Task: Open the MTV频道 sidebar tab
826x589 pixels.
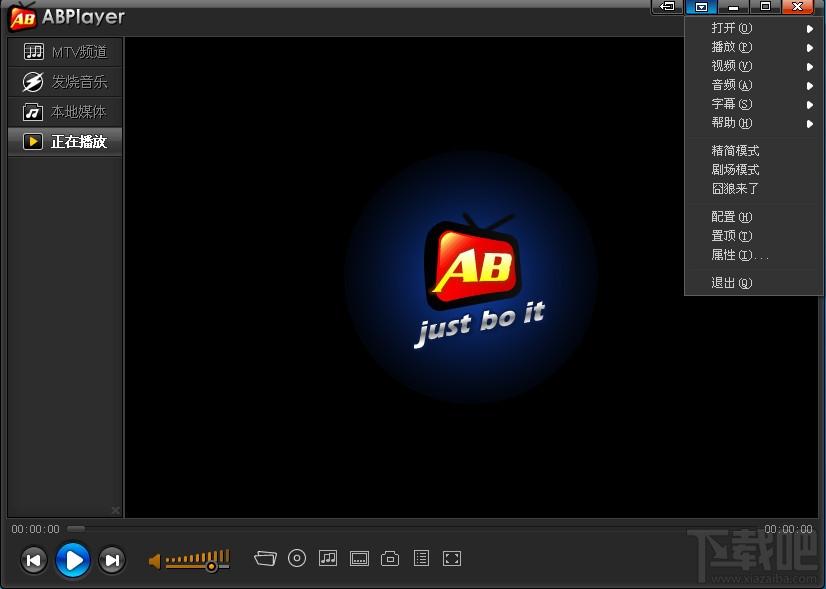Action: (x=65, y=52)
